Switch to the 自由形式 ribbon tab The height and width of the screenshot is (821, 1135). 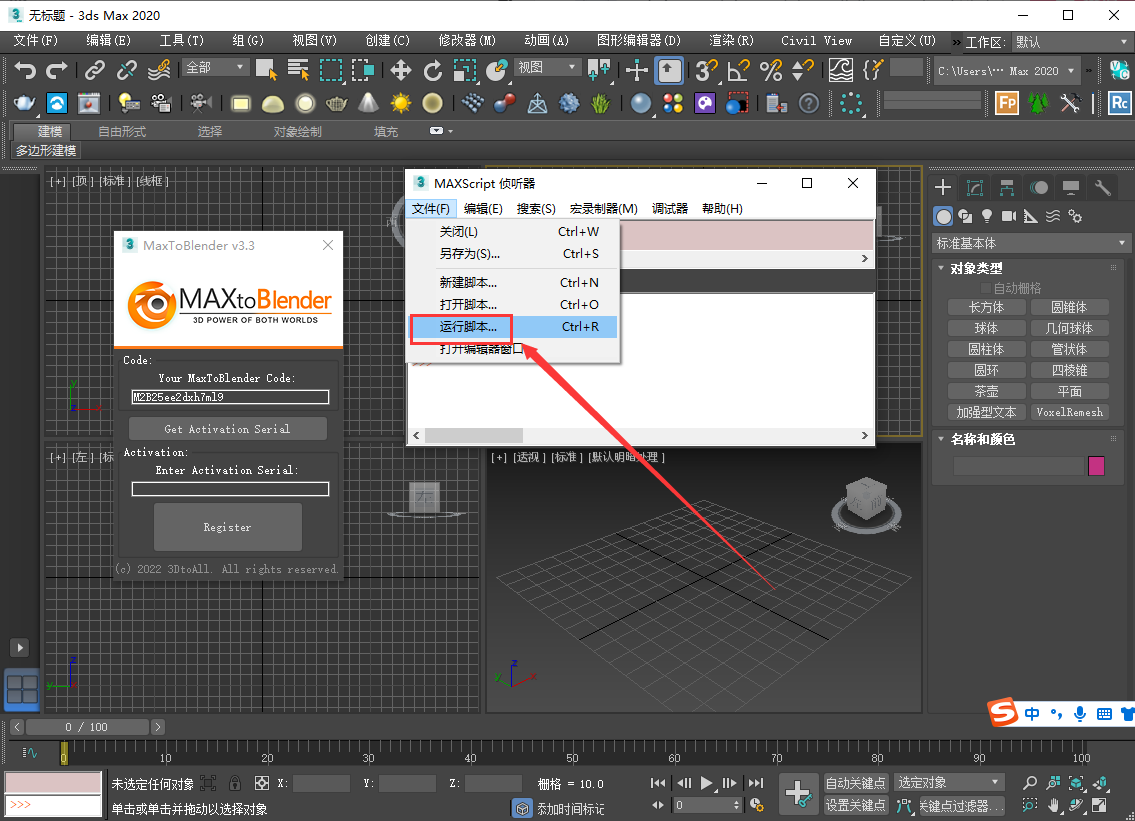point(122,131)
